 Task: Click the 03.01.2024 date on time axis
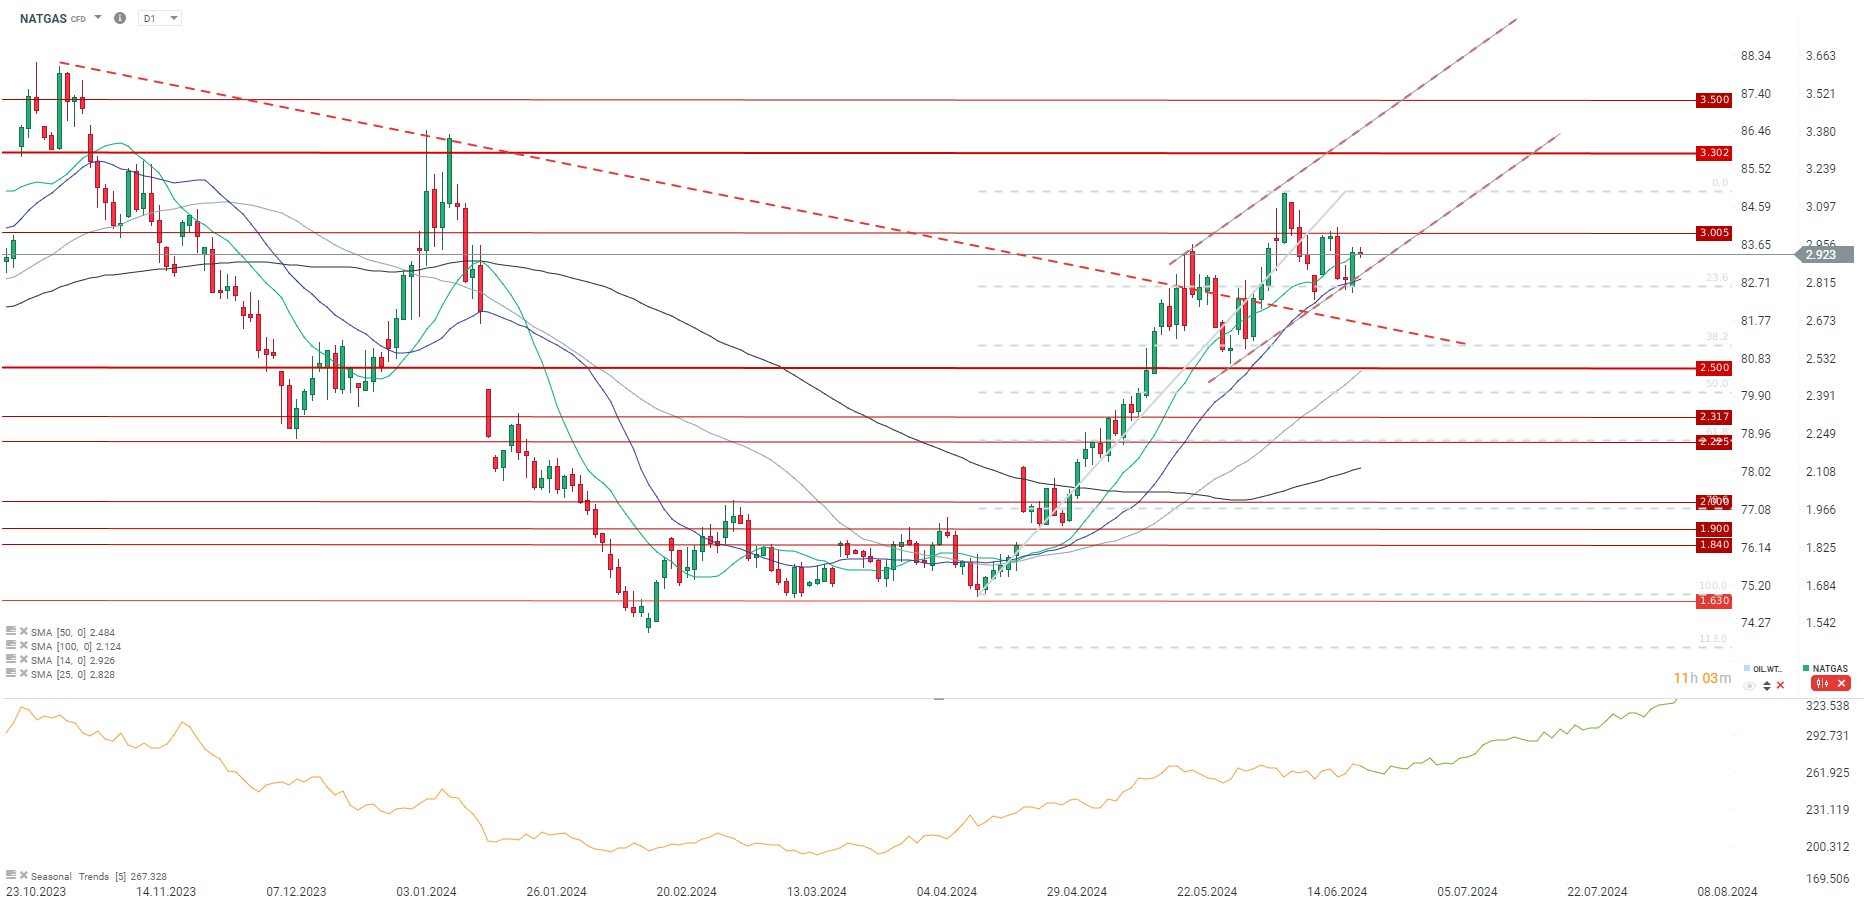426,891
